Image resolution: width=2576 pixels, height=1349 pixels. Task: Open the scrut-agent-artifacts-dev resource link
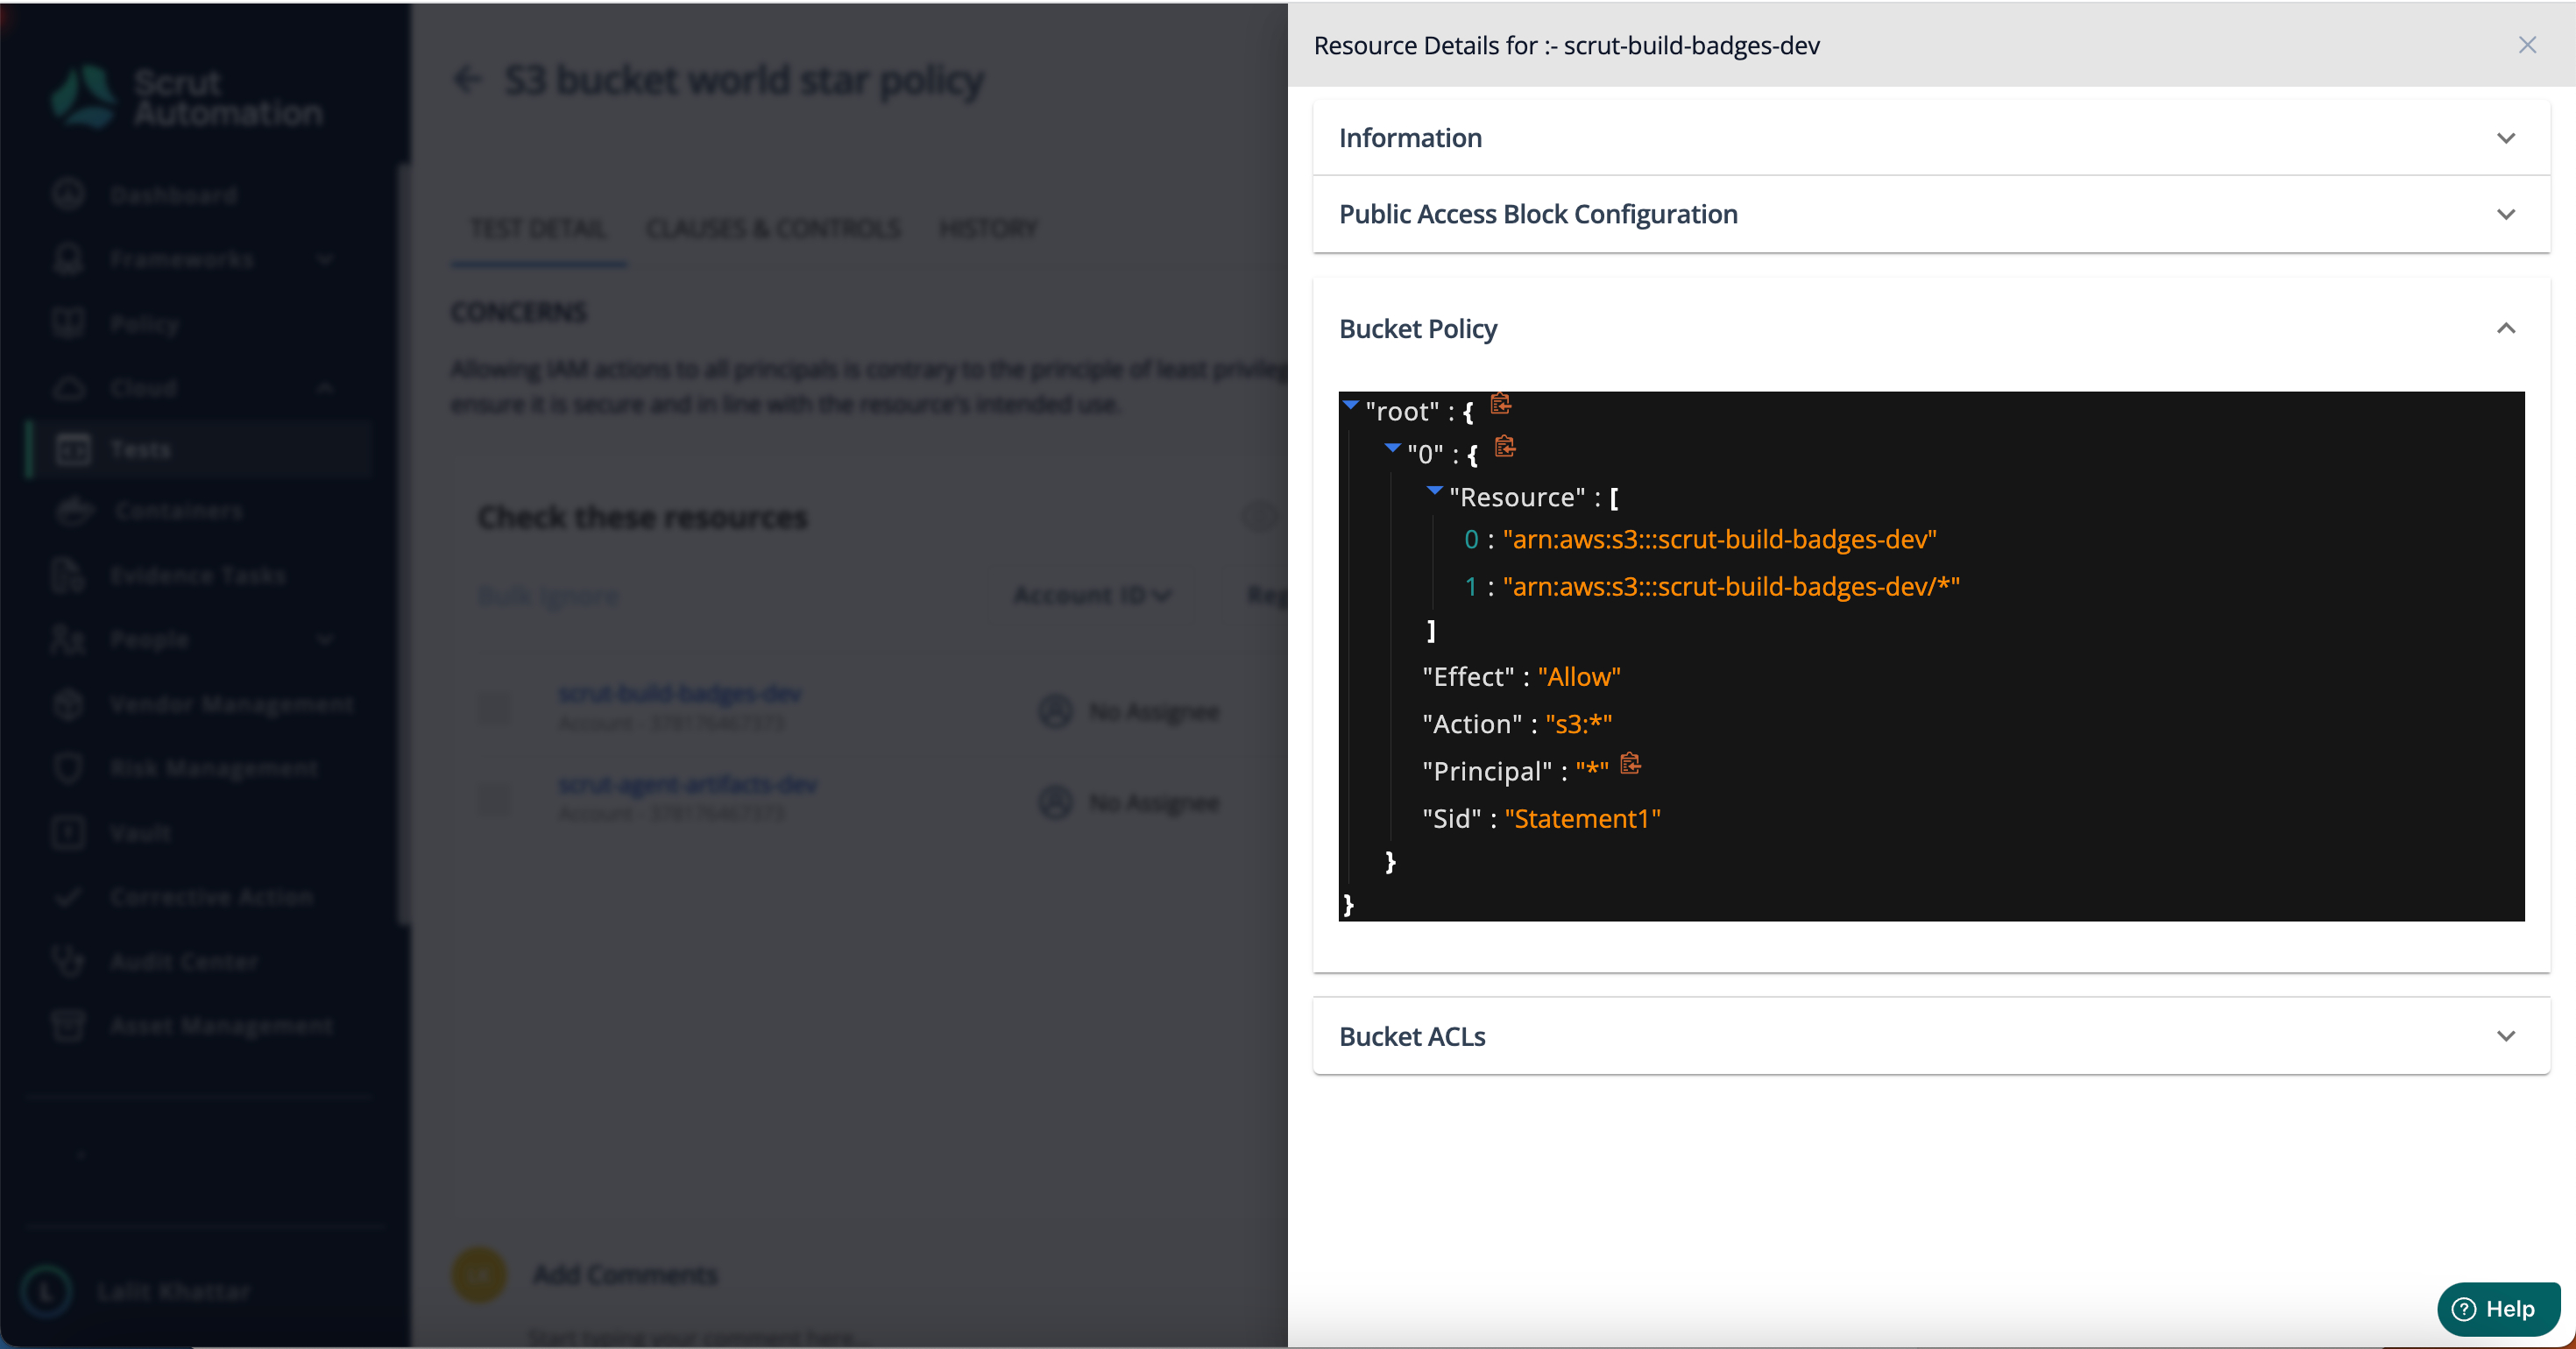pyautogui.click(x=687, y=784)
